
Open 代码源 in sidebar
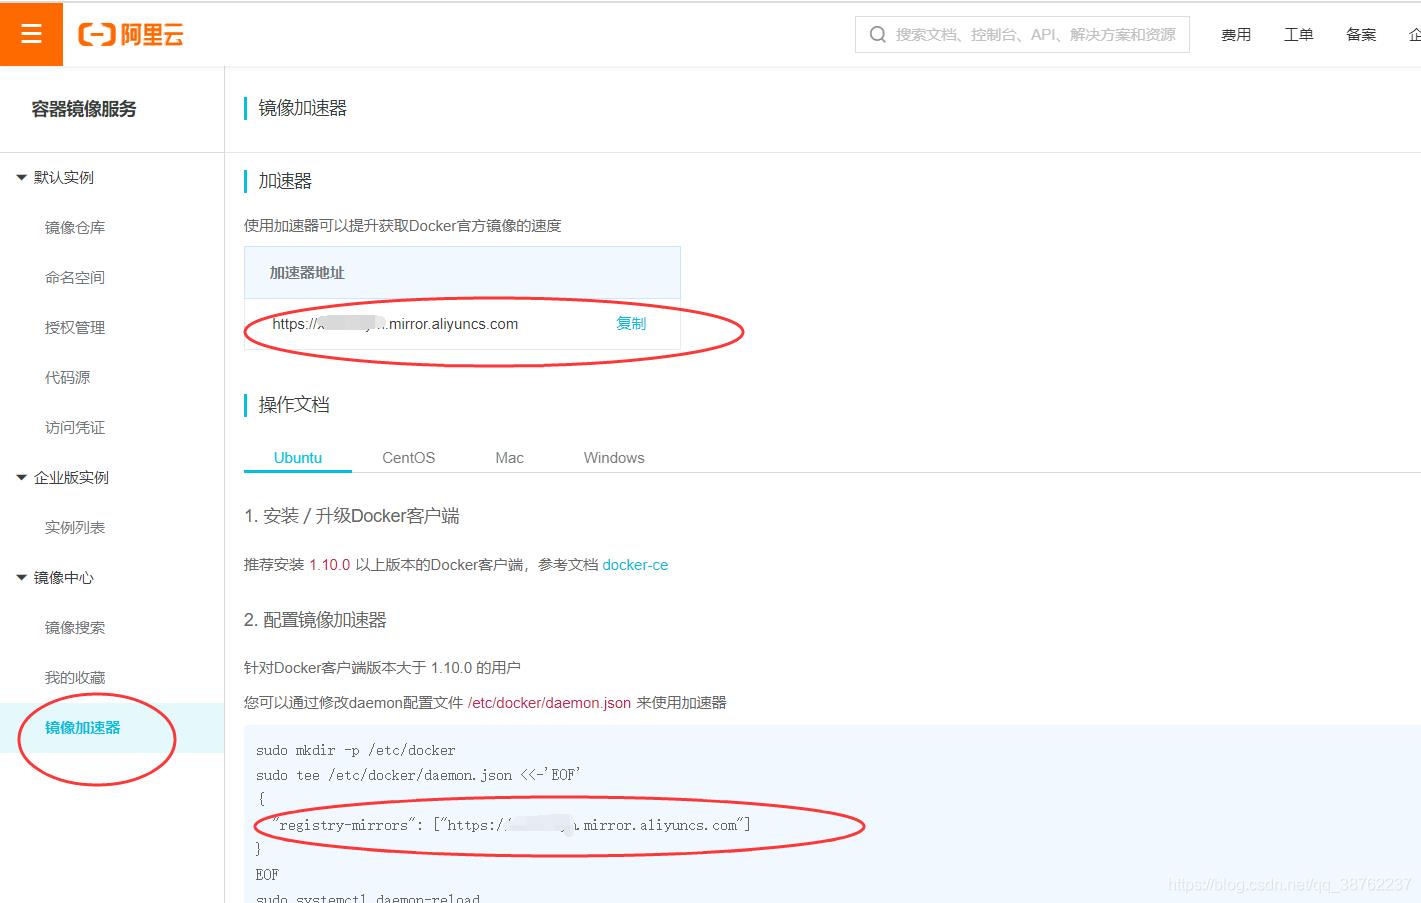(67, 377)
